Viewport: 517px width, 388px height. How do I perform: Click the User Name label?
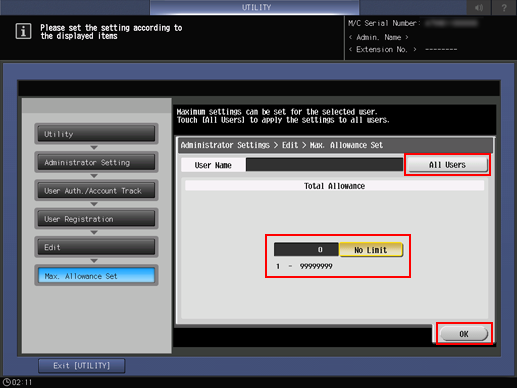tap(213, 165)
